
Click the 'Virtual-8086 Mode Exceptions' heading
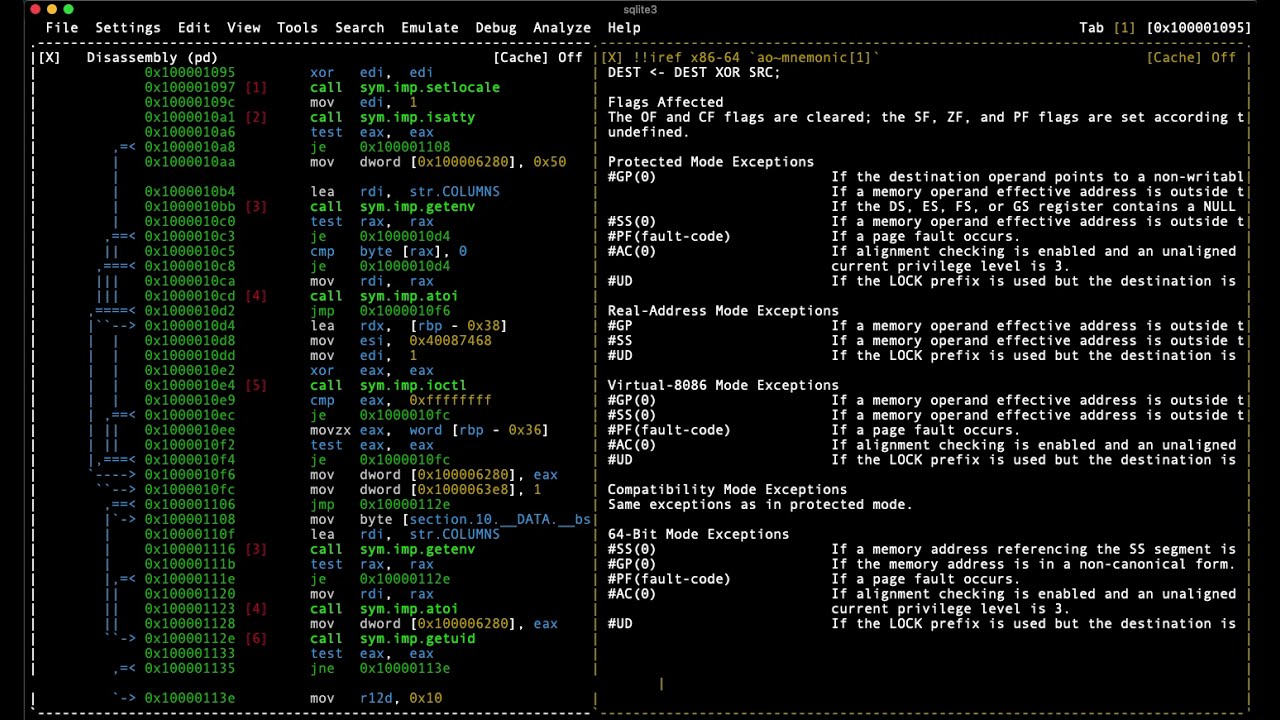(723, 386)
